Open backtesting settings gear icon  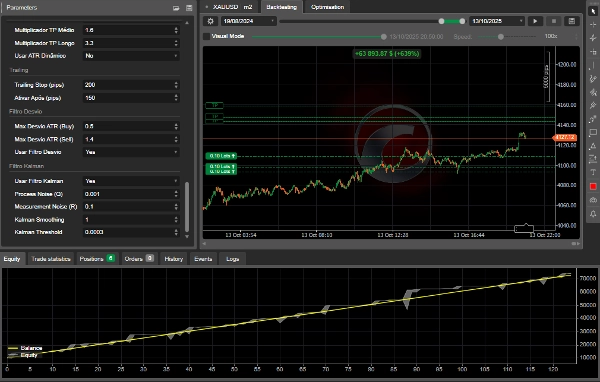[210, 21]
